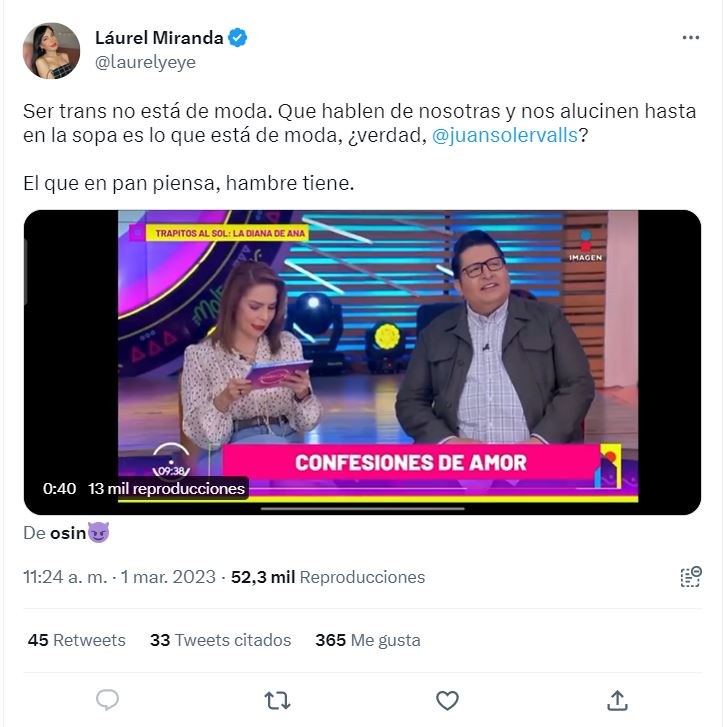View the 365 Me gusta list
724x727 pixels.
368,640
